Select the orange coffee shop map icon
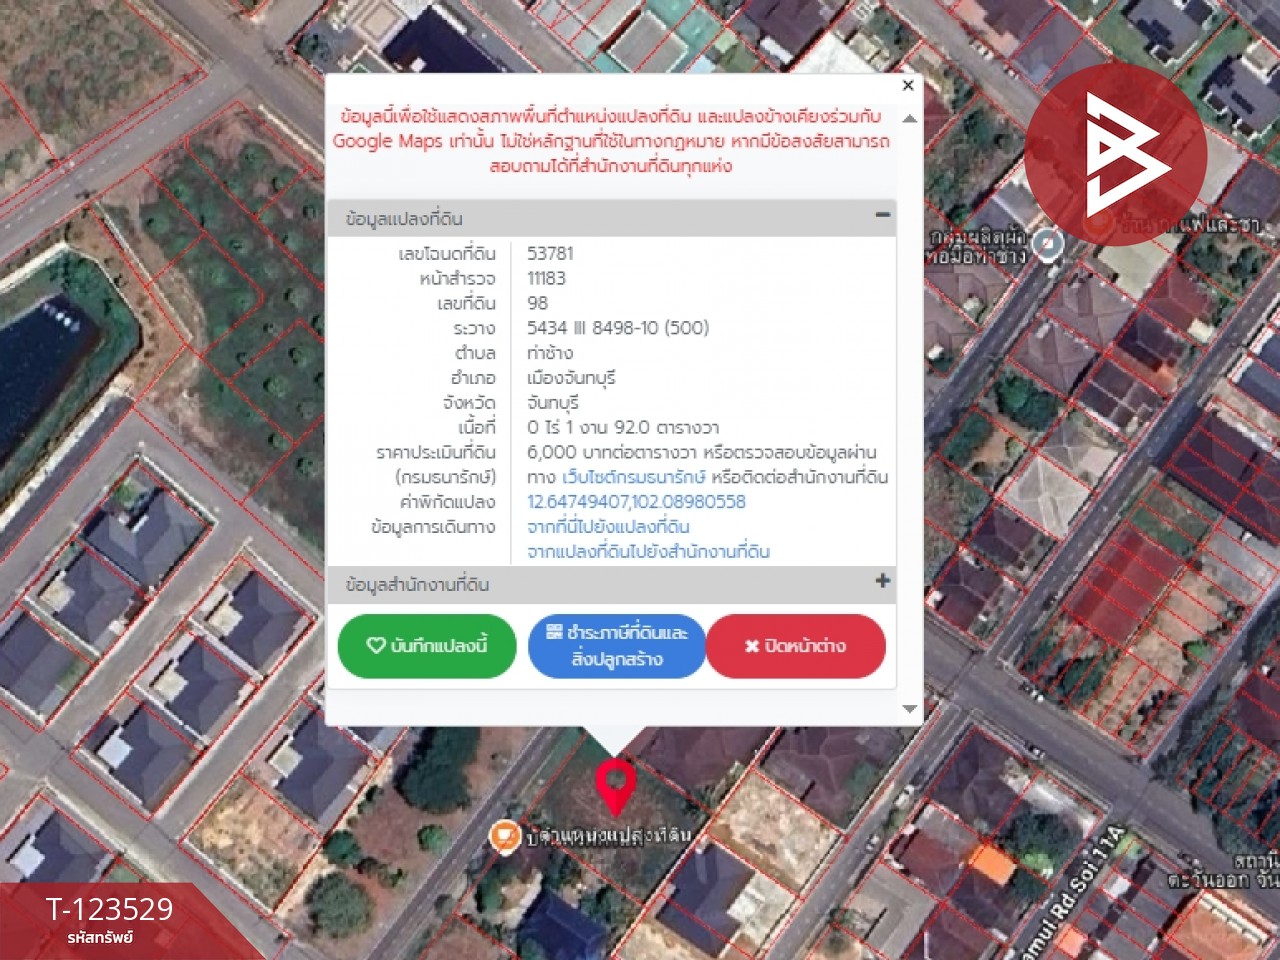1280x960 pixels. [x=504, y=835]
